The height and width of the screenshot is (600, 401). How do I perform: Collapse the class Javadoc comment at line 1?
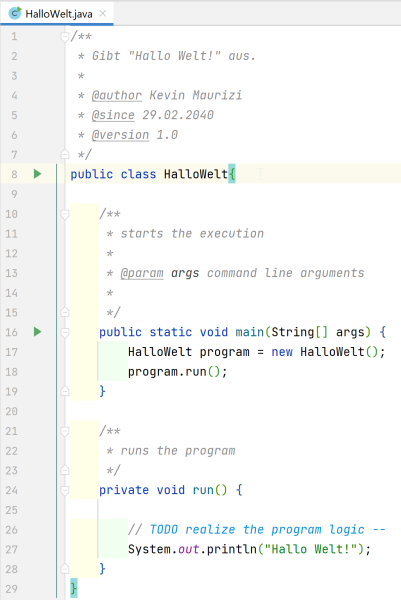[x=65, y=37]
